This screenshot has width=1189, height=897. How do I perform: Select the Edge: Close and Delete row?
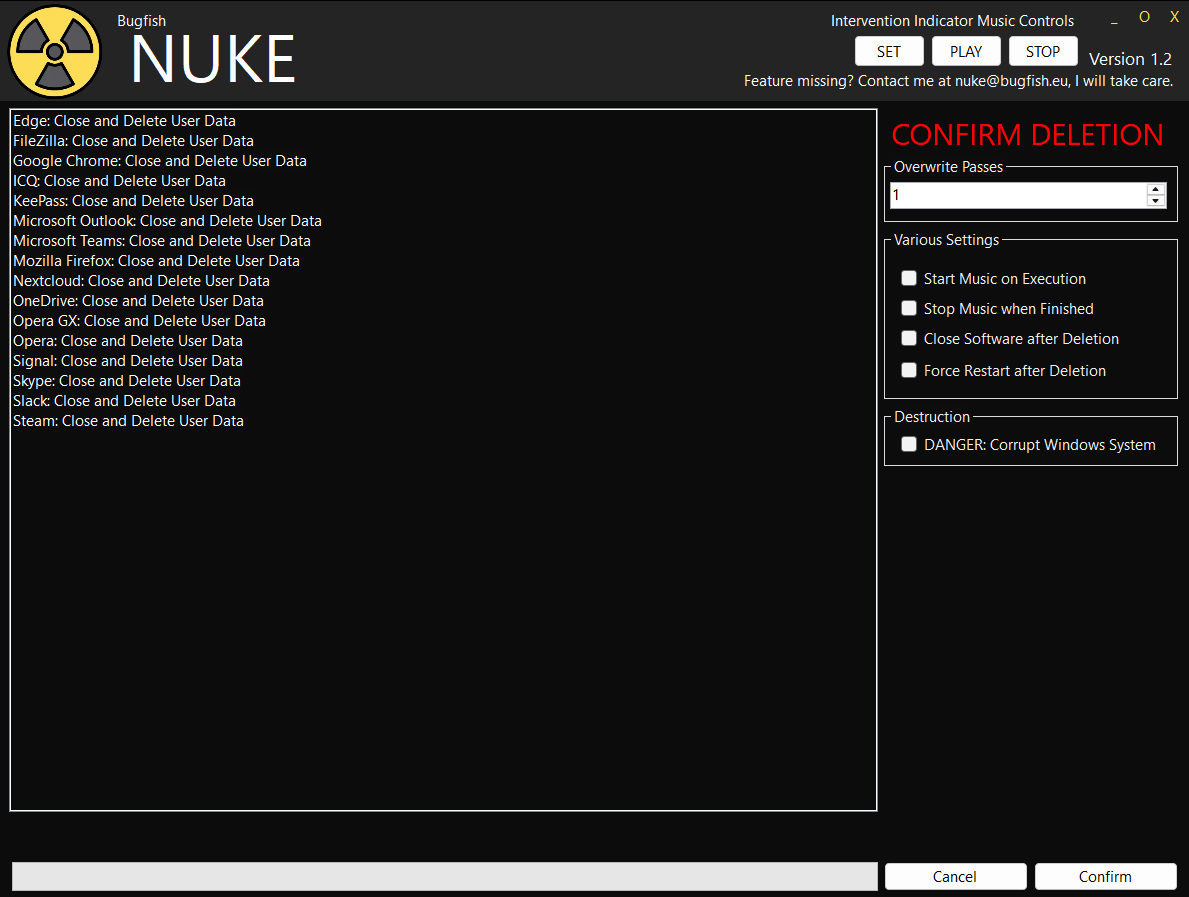(x=444, y=121)
